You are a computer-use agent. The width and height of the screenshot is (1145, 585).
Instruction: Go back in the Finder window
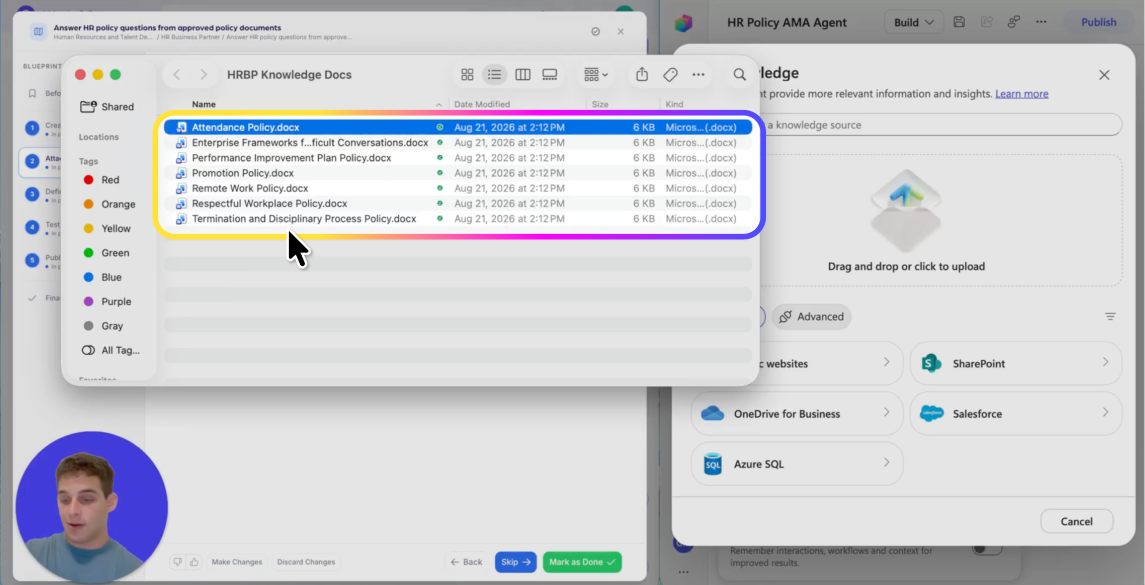tap(177, 74)
